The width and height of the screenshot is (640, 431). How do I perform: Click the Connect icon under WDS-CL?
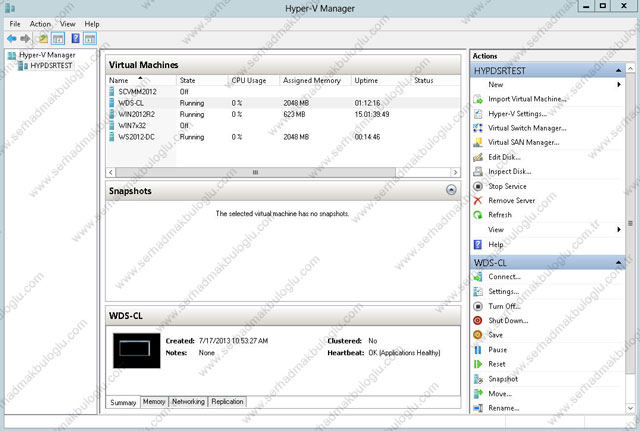[478, 277]
